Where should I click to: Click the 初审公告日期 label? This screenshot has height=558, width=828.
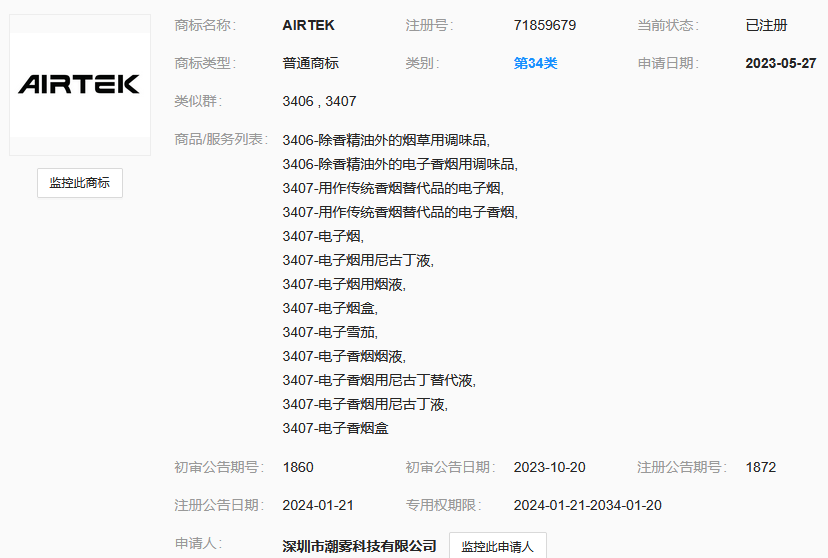point(450,467)
